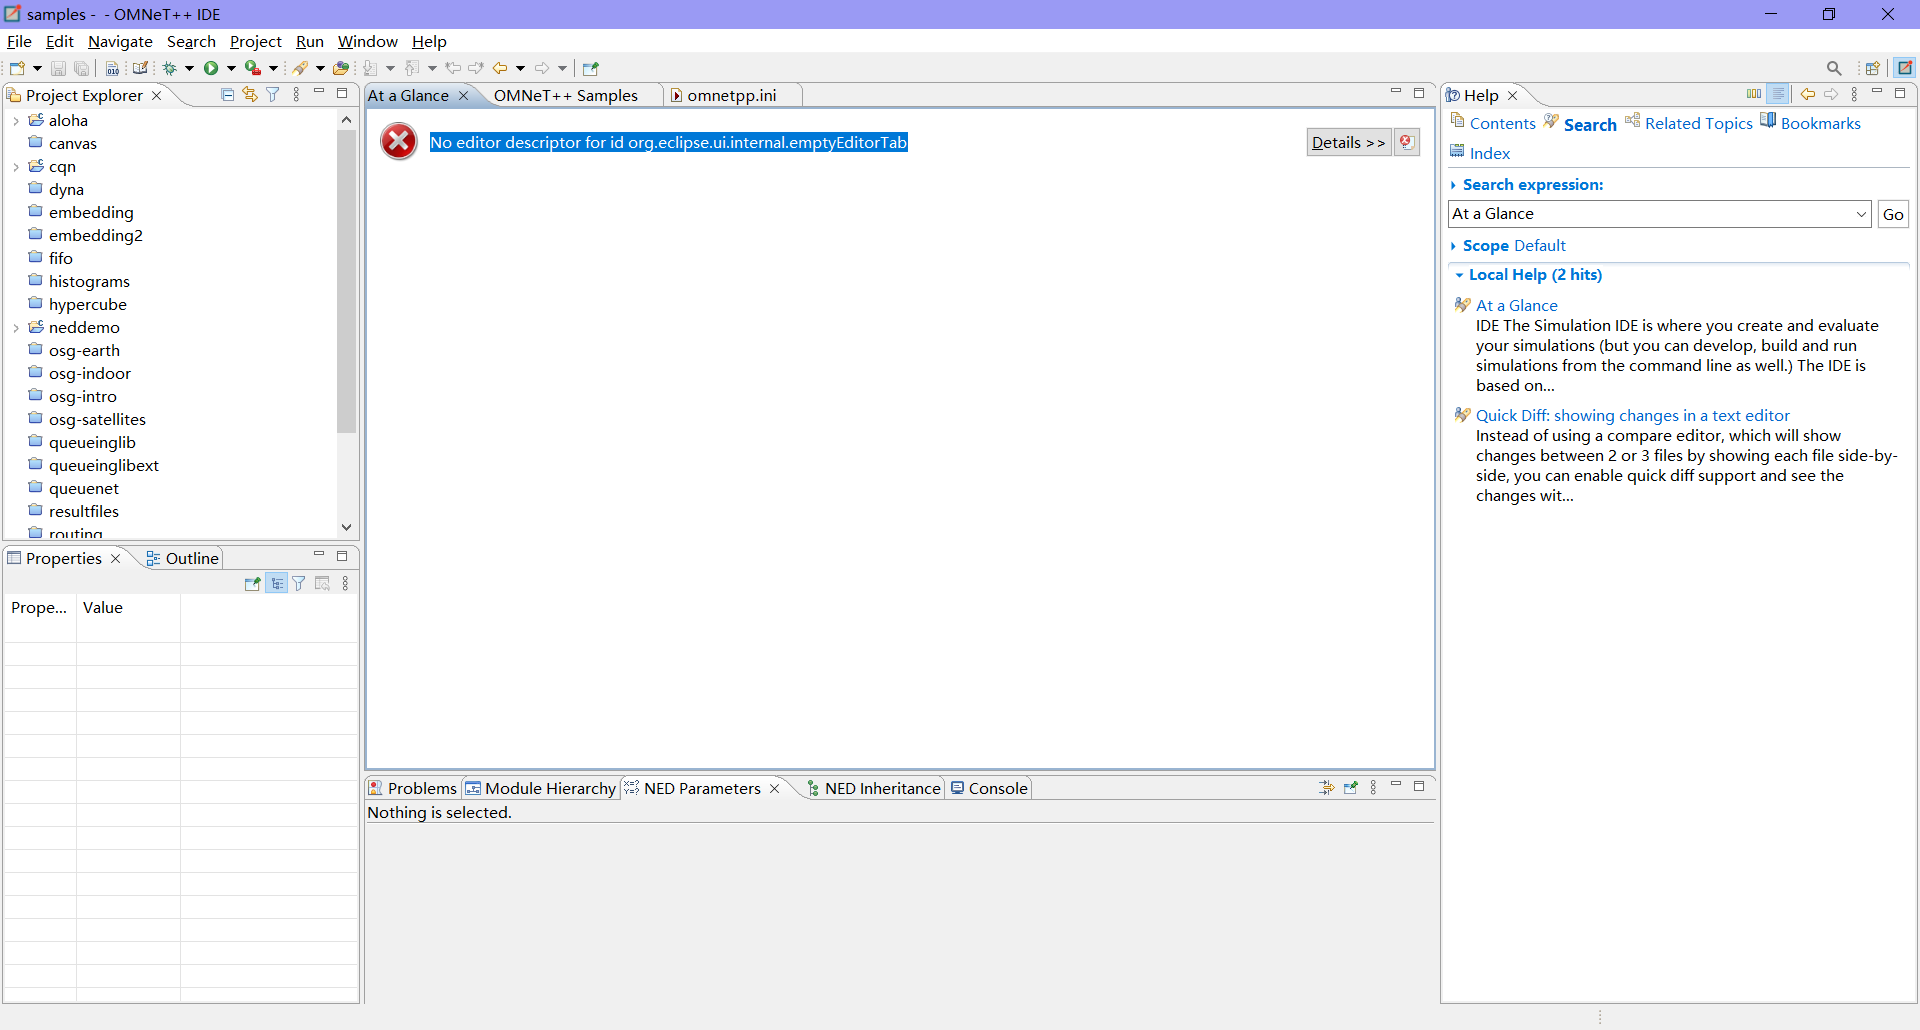Click the Pin Editor icon in main toolbar
The width and height of the screenshot is (1920, 1030).
[590, 68]
